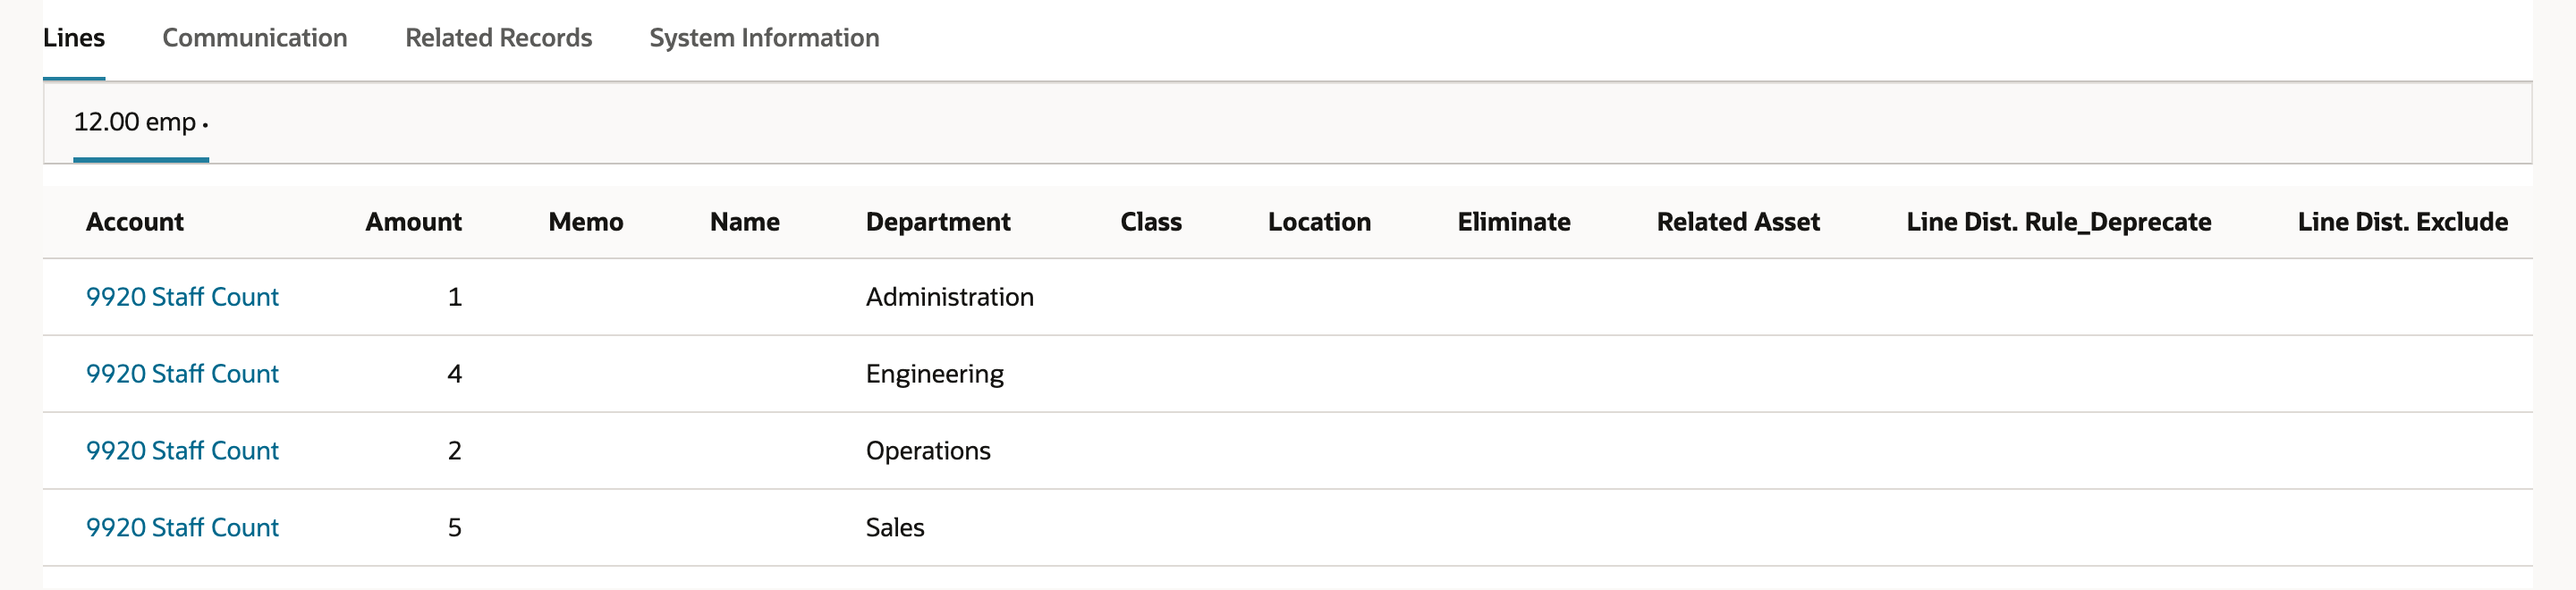Click the Eliminate column header
Screen dimensions: 2576x590
[x=1514, y=222]
